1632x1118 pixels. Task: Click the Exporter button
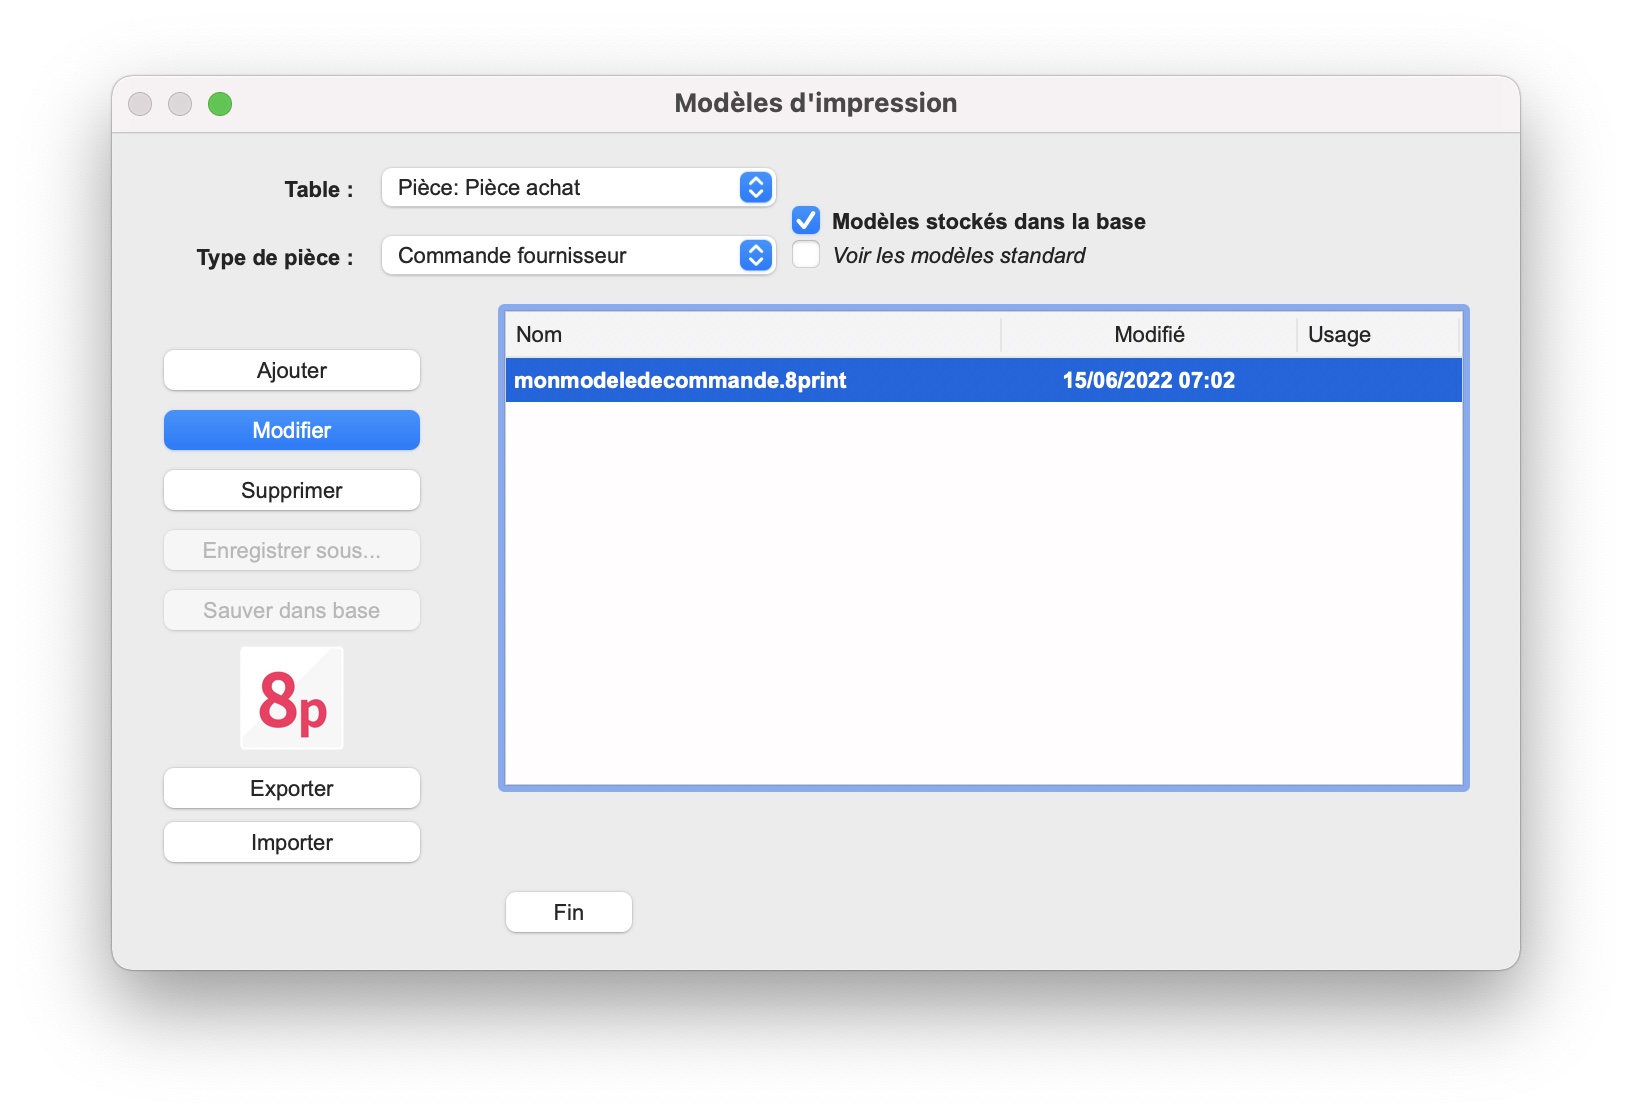tap(292, 788)
